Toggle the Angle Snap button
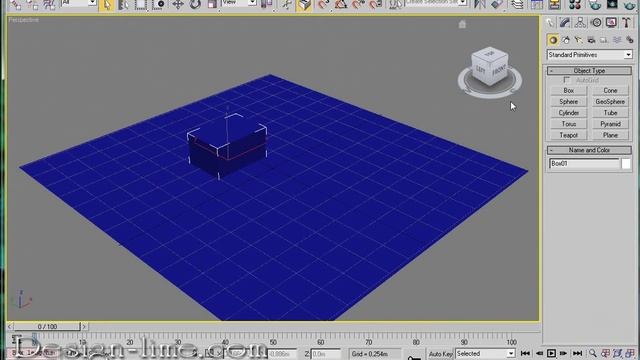Screen dimensions: 640x360 341,4
